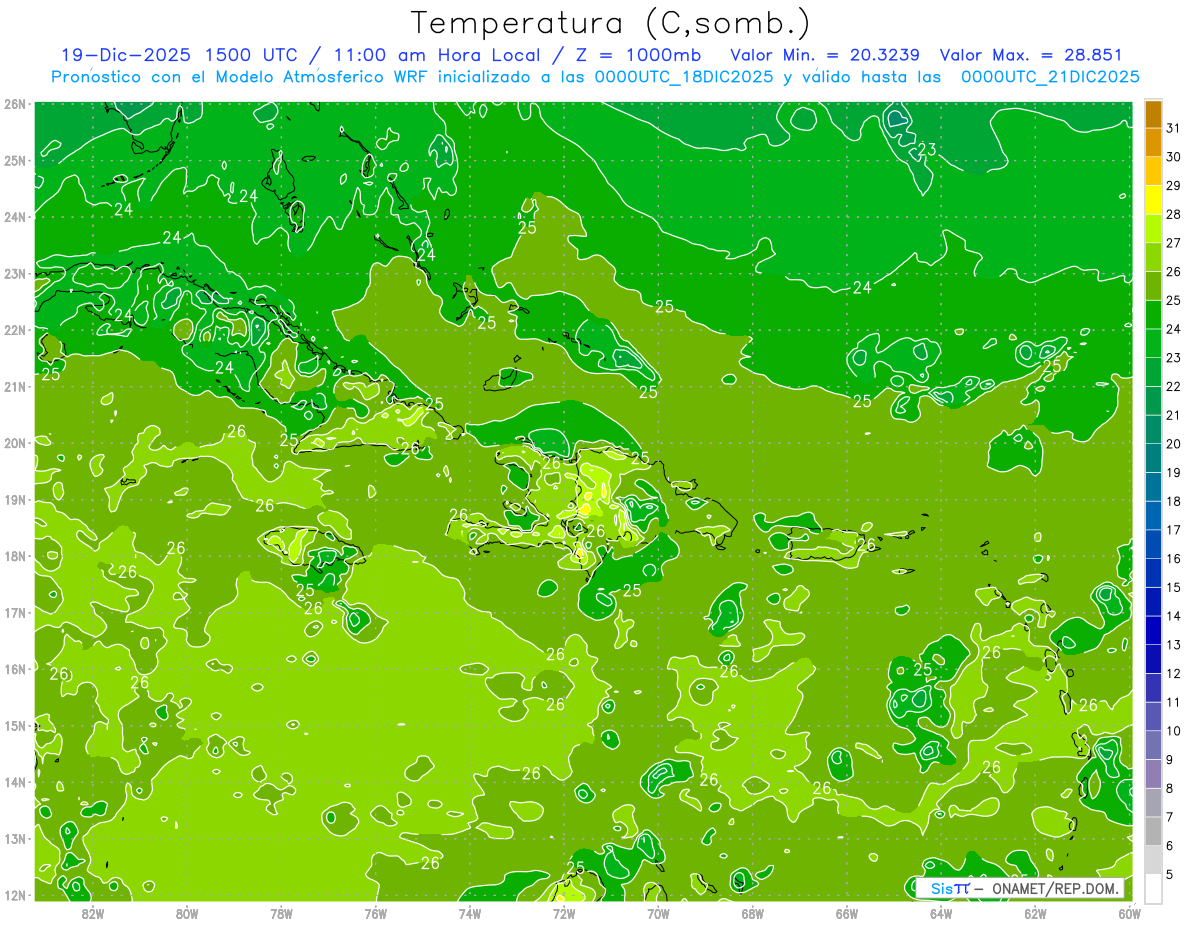The height and width of the screenshot is (927, 1200).
Task: Click the 64W longitude axis label
Action: tap(941, 913)
